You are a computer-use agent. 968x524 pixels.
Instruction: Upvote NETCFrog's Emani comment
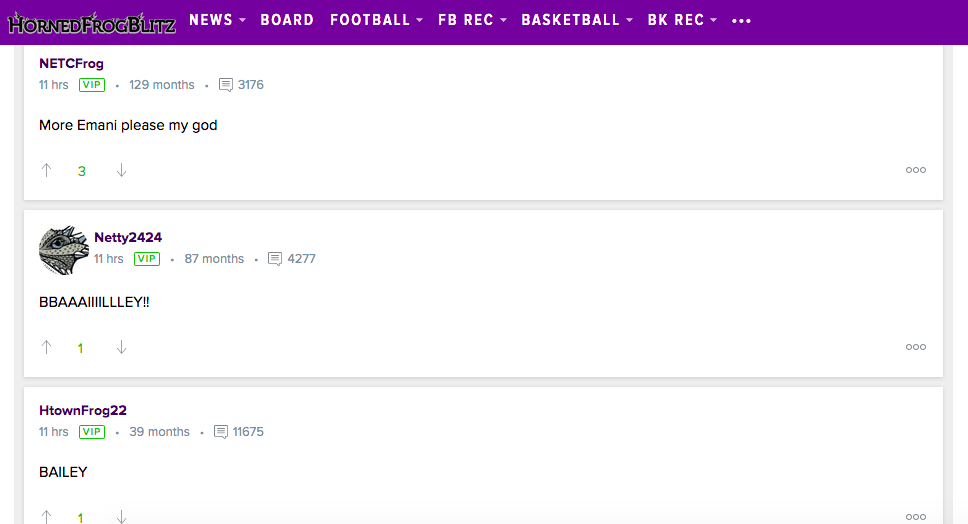pos(46,170)
